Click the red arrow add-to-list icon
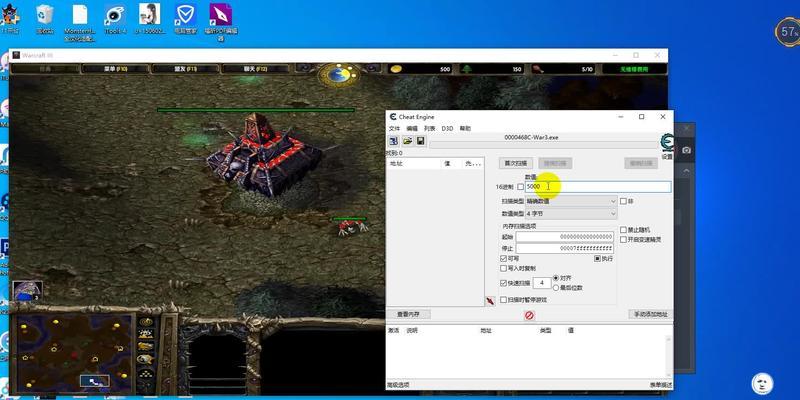The width and height of the screenshot is (800, 400). (x=490, y=301)
